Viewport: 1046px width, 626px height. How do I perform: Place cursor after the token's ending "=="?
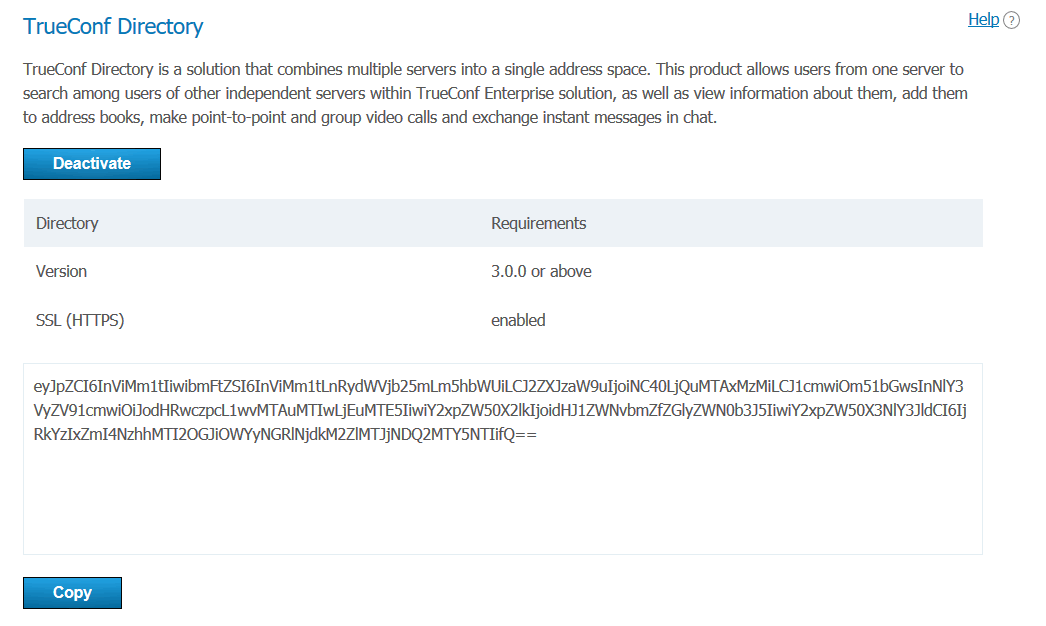[539, 436]
